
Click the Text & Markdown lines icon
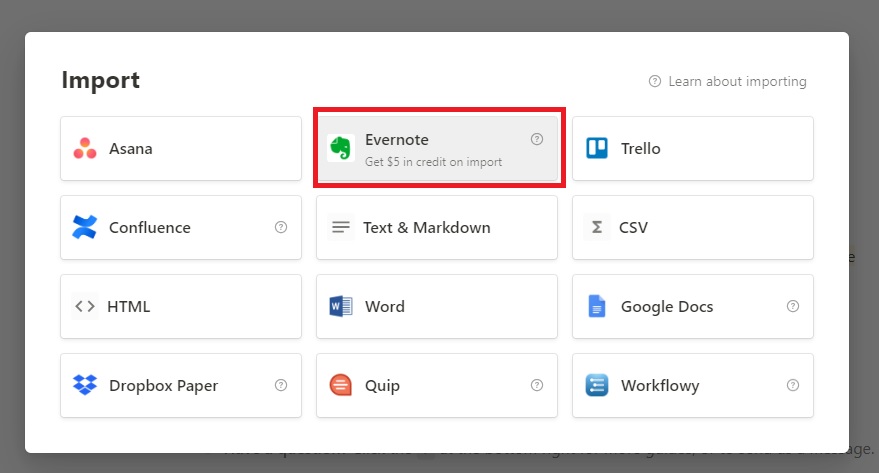point(340,227)
